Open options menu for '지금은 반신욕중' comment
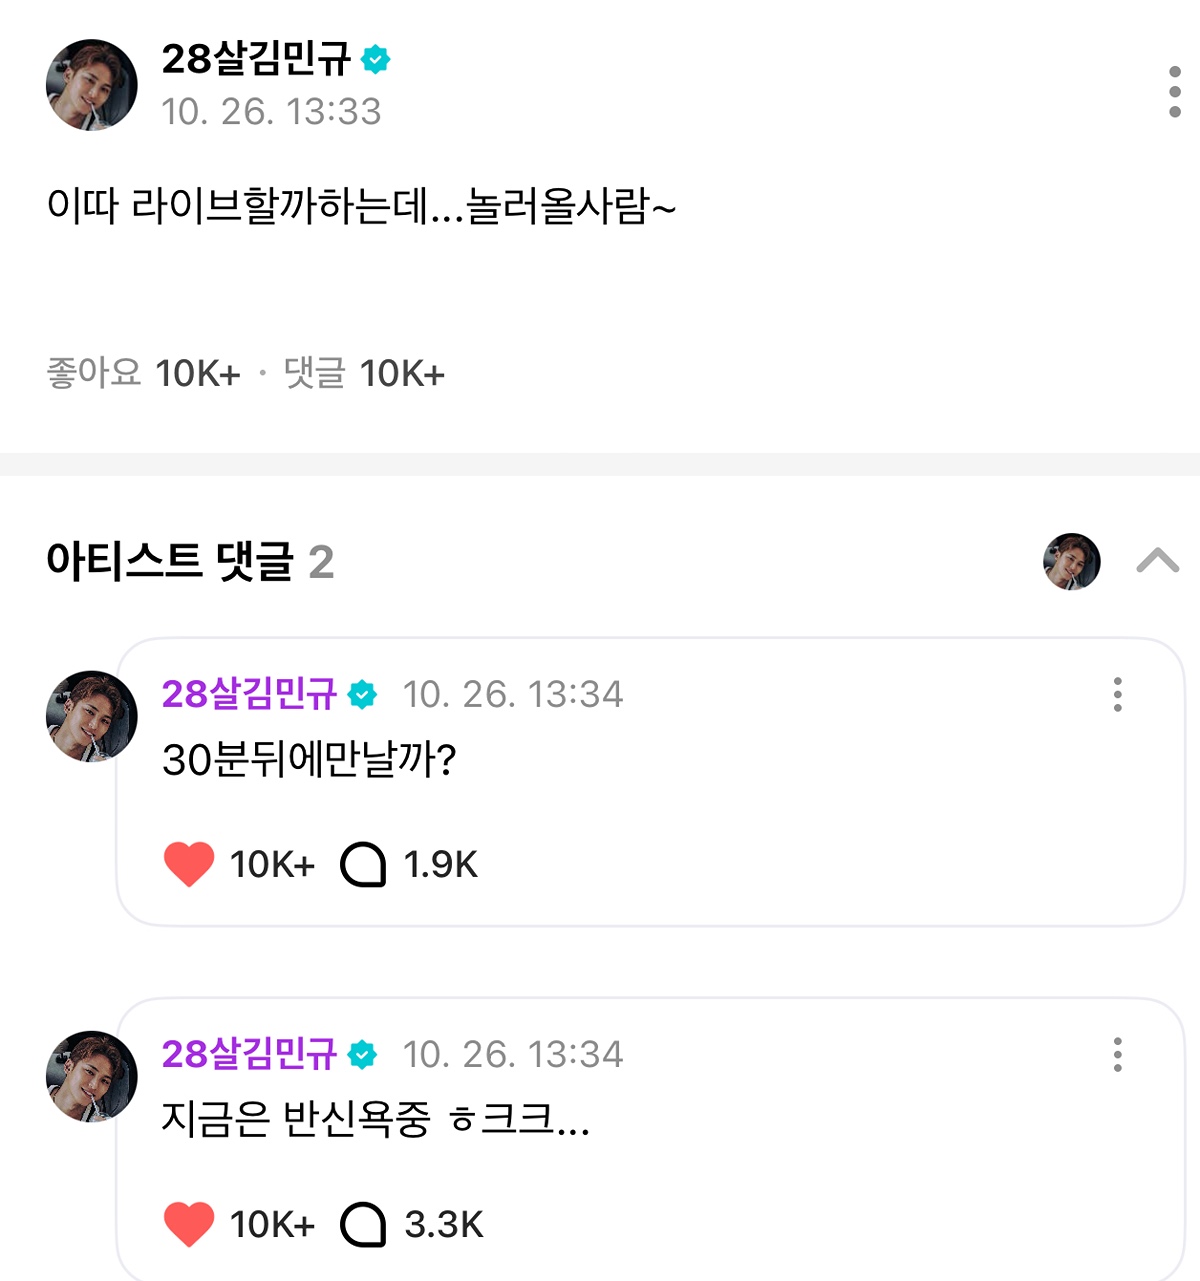1200x1281 pixels. [x=1117, y=1054]
